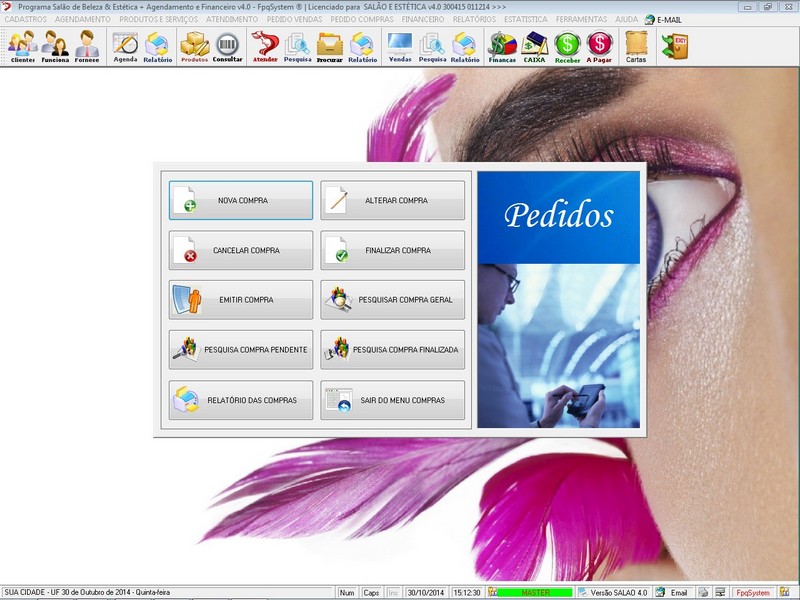This screenshot has height=600, width=800.
Task: Open the PRODUTOS E SERVIÇOS menu
Action: (159, 19)
